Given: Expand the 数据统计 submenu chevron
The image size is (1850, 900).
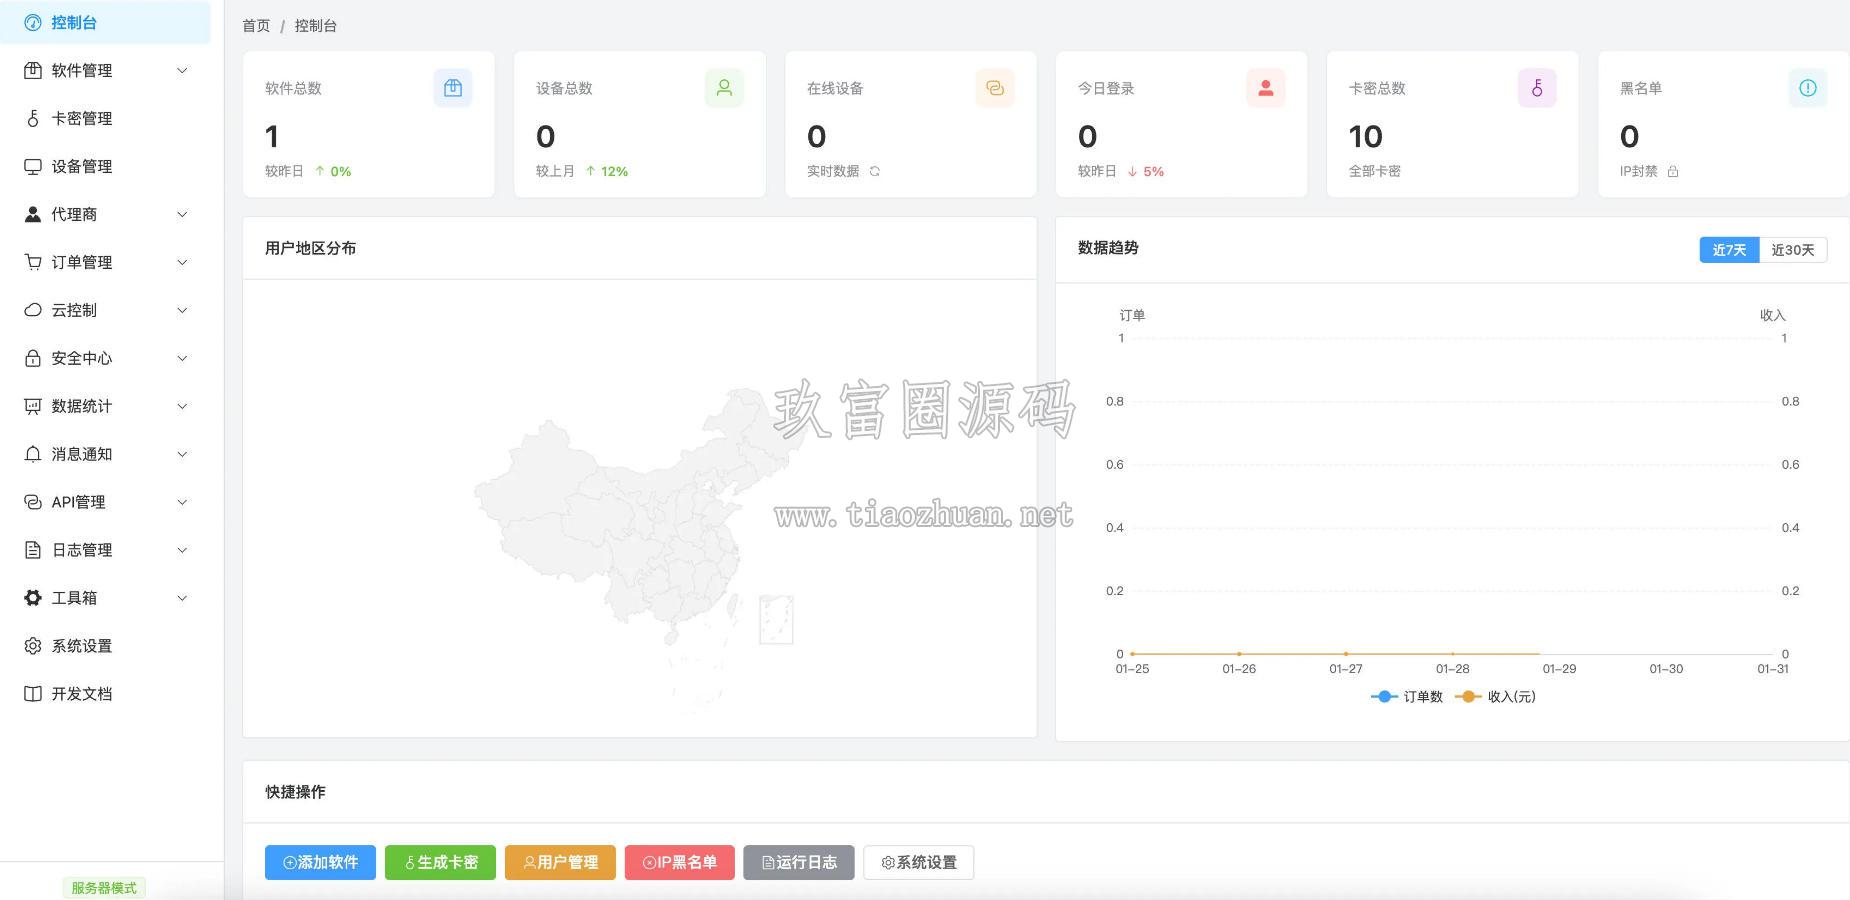Looking at the screenshot, I should point(182,406).
